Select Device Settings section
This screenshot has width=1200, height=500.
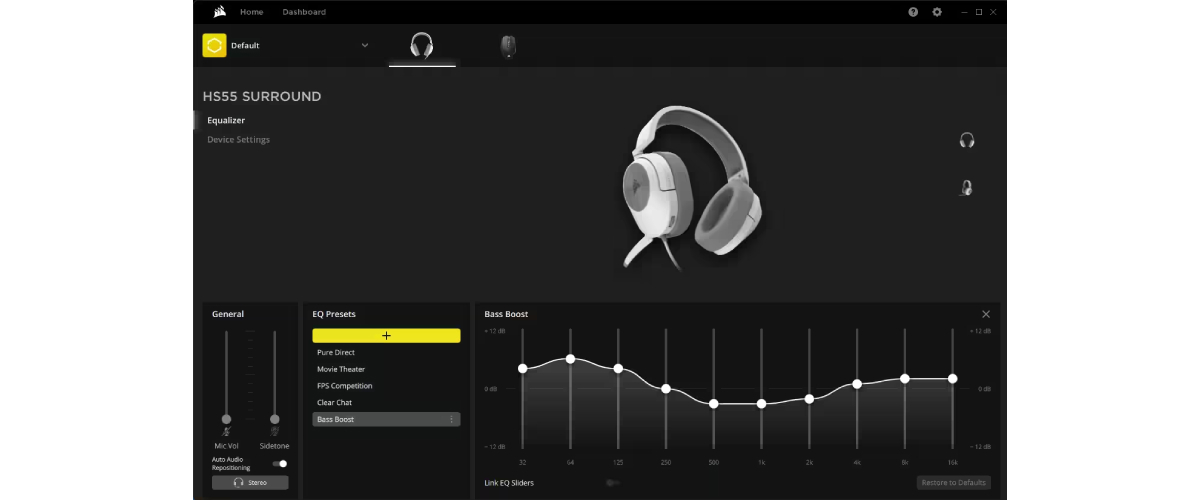point(239,139)
